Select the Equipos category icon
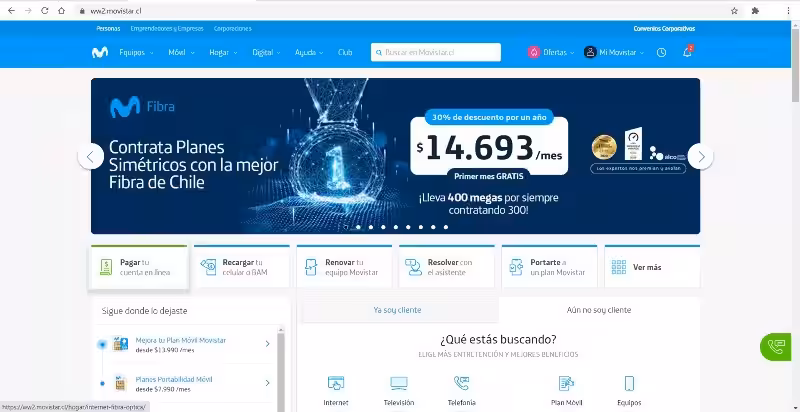The height and width of the screenshot is (412, 800). tap(629, 383)
